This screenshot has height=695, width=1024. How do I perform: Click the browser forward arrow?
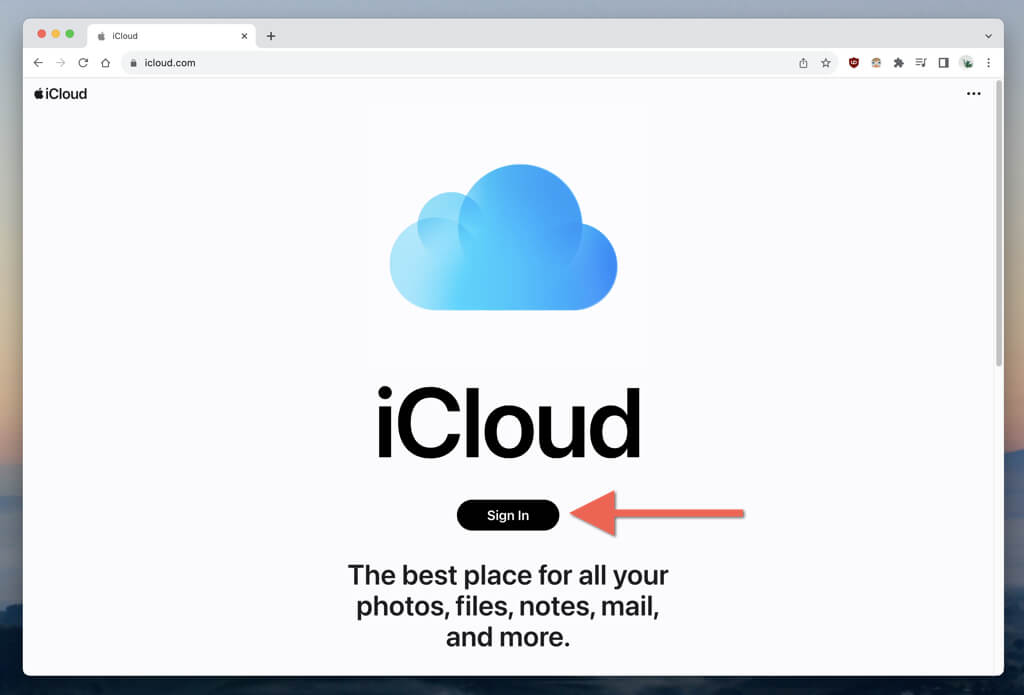pyautogui.click(x=61, y=63)
